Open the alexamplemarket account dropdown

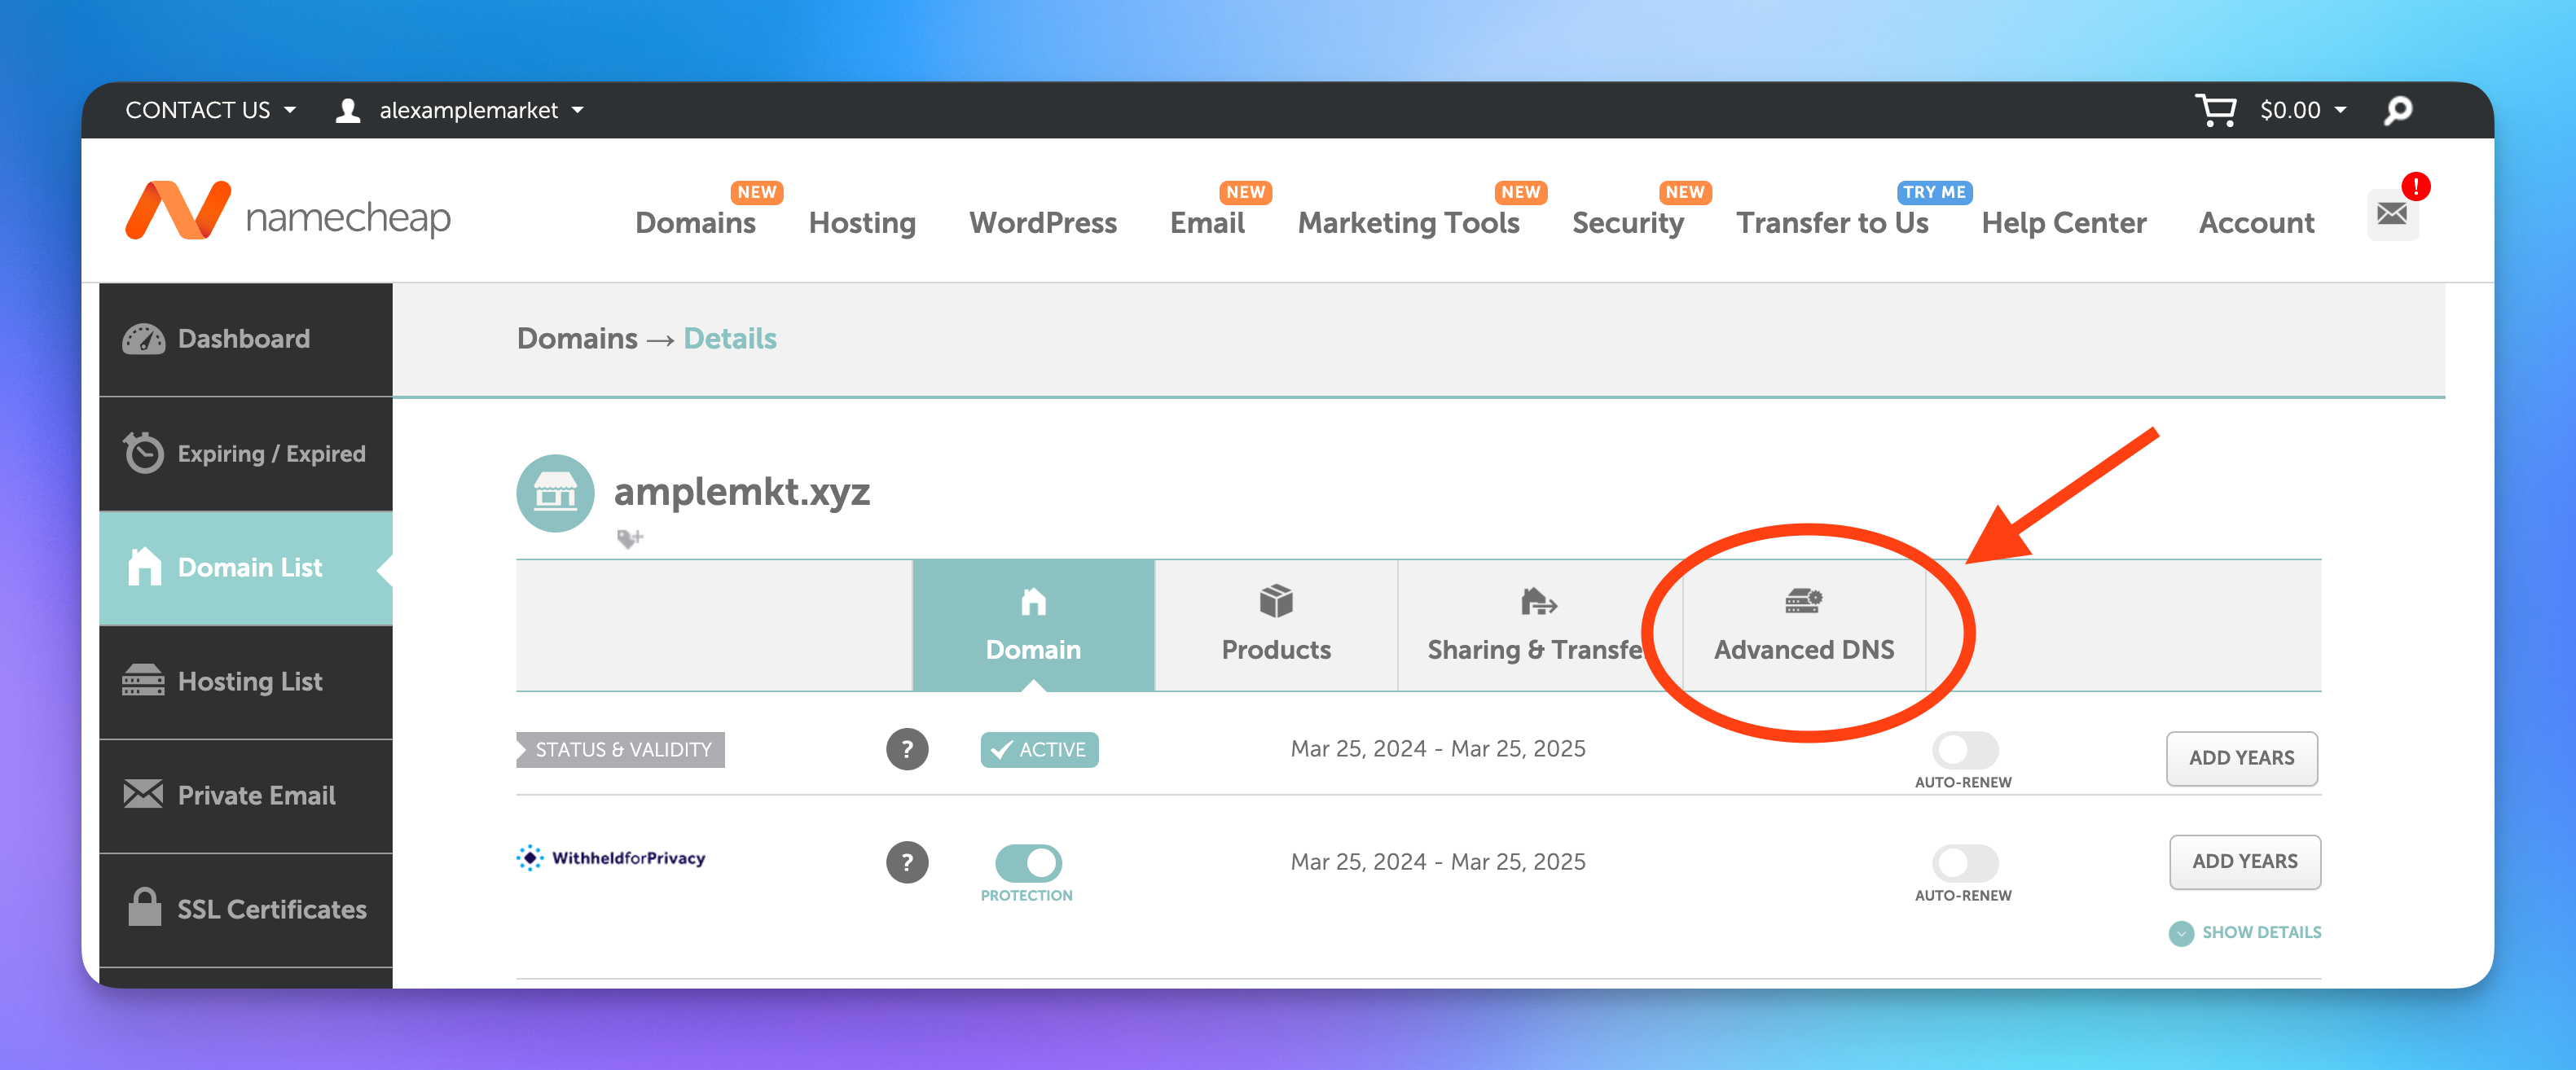[468, 110]
